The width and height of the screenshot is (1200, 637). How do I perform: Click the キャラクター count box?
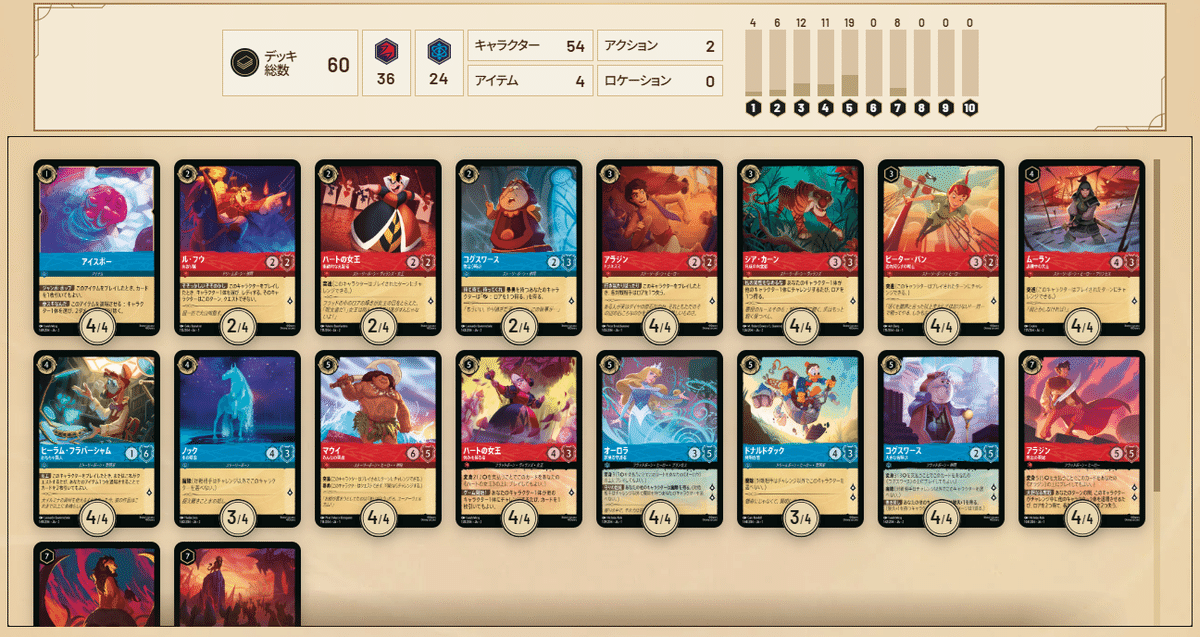click(530, 46)
